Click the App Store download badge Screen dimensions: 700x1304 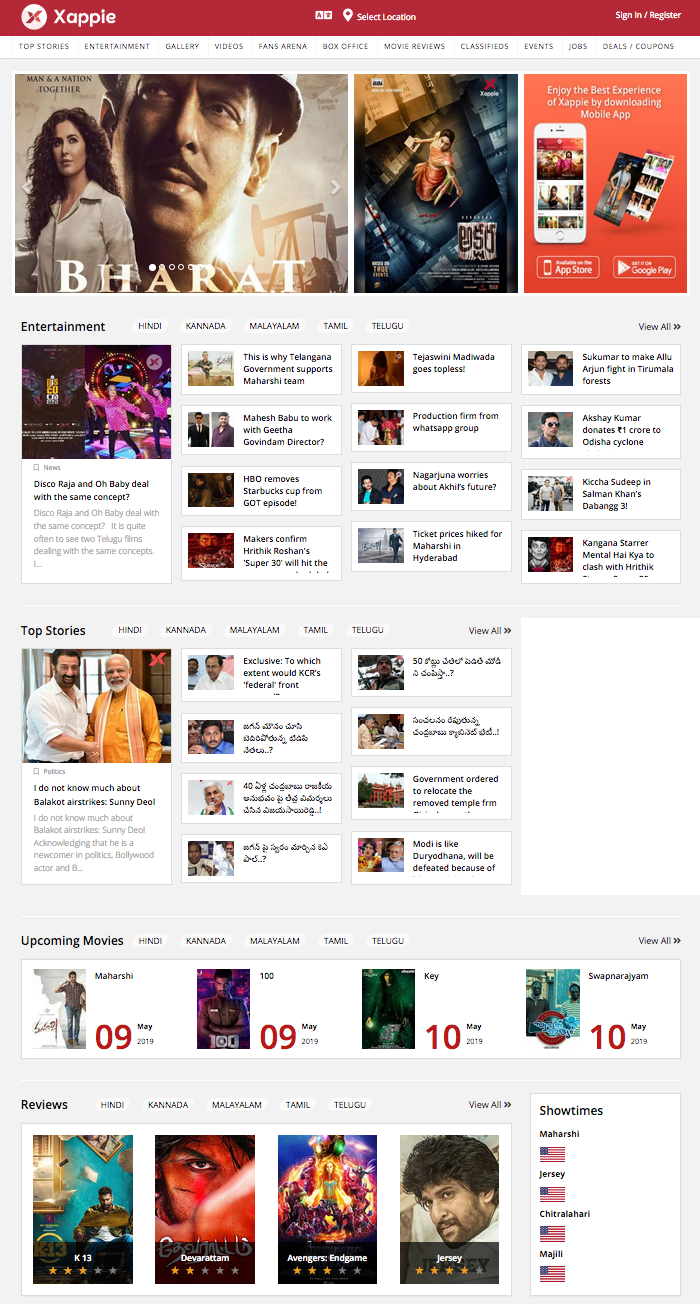567,267
